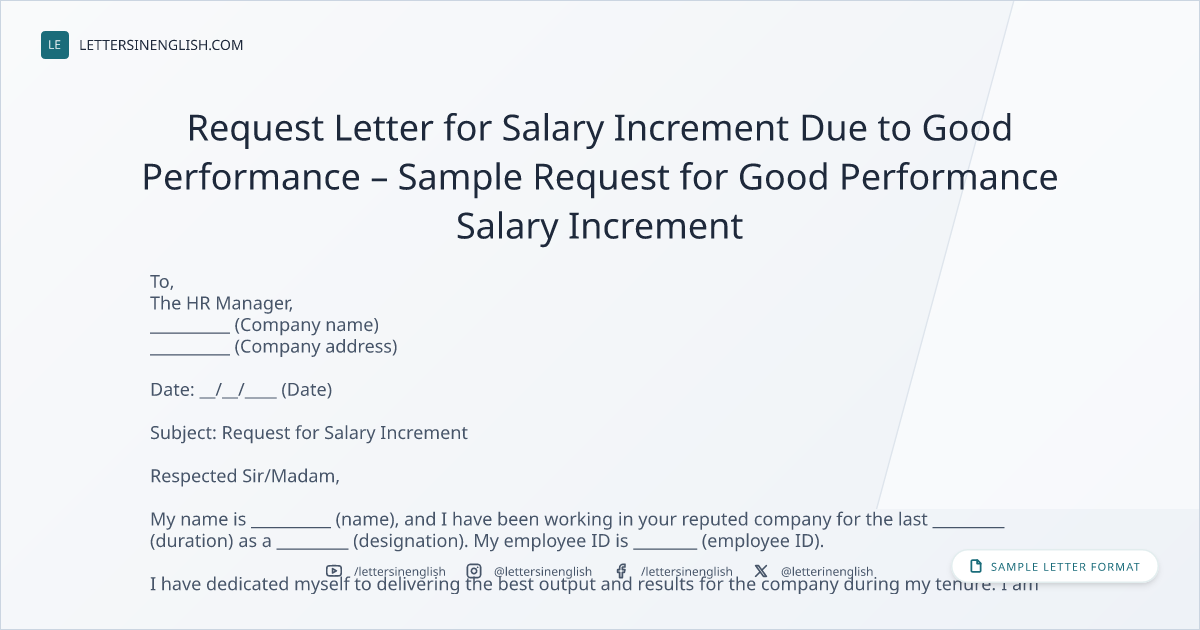This screenshot has height=630, width=1200.
Task: Open the LETTERSINENGLISH.COM site name
Action: pyautogui.click(x=161, y=45)
